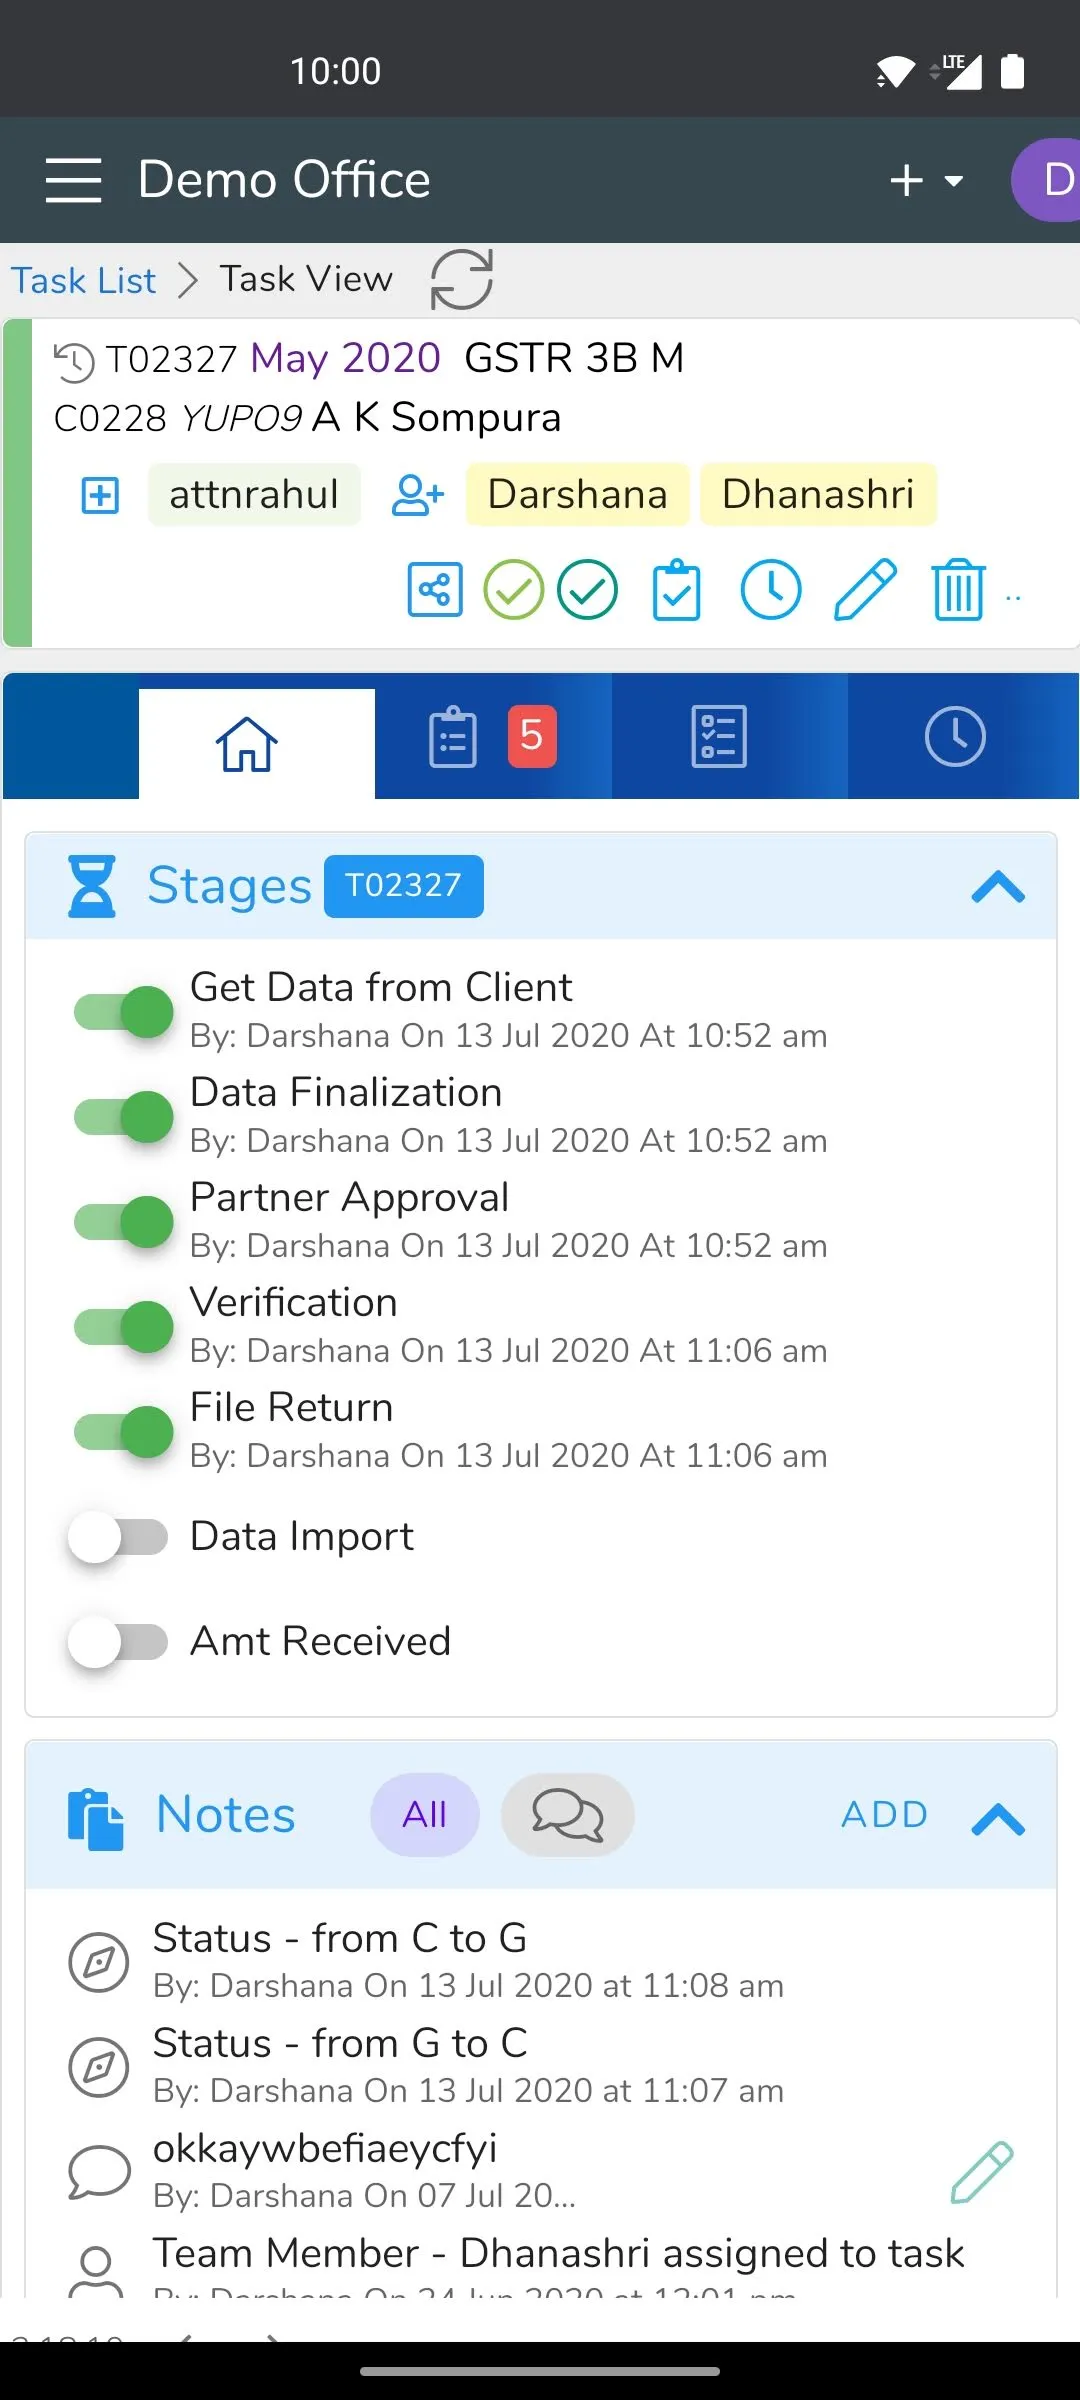Filter notes by comments chat icon
Image resolution: width=1080 pixels, height=2400 pixels.
[568, 1815]
